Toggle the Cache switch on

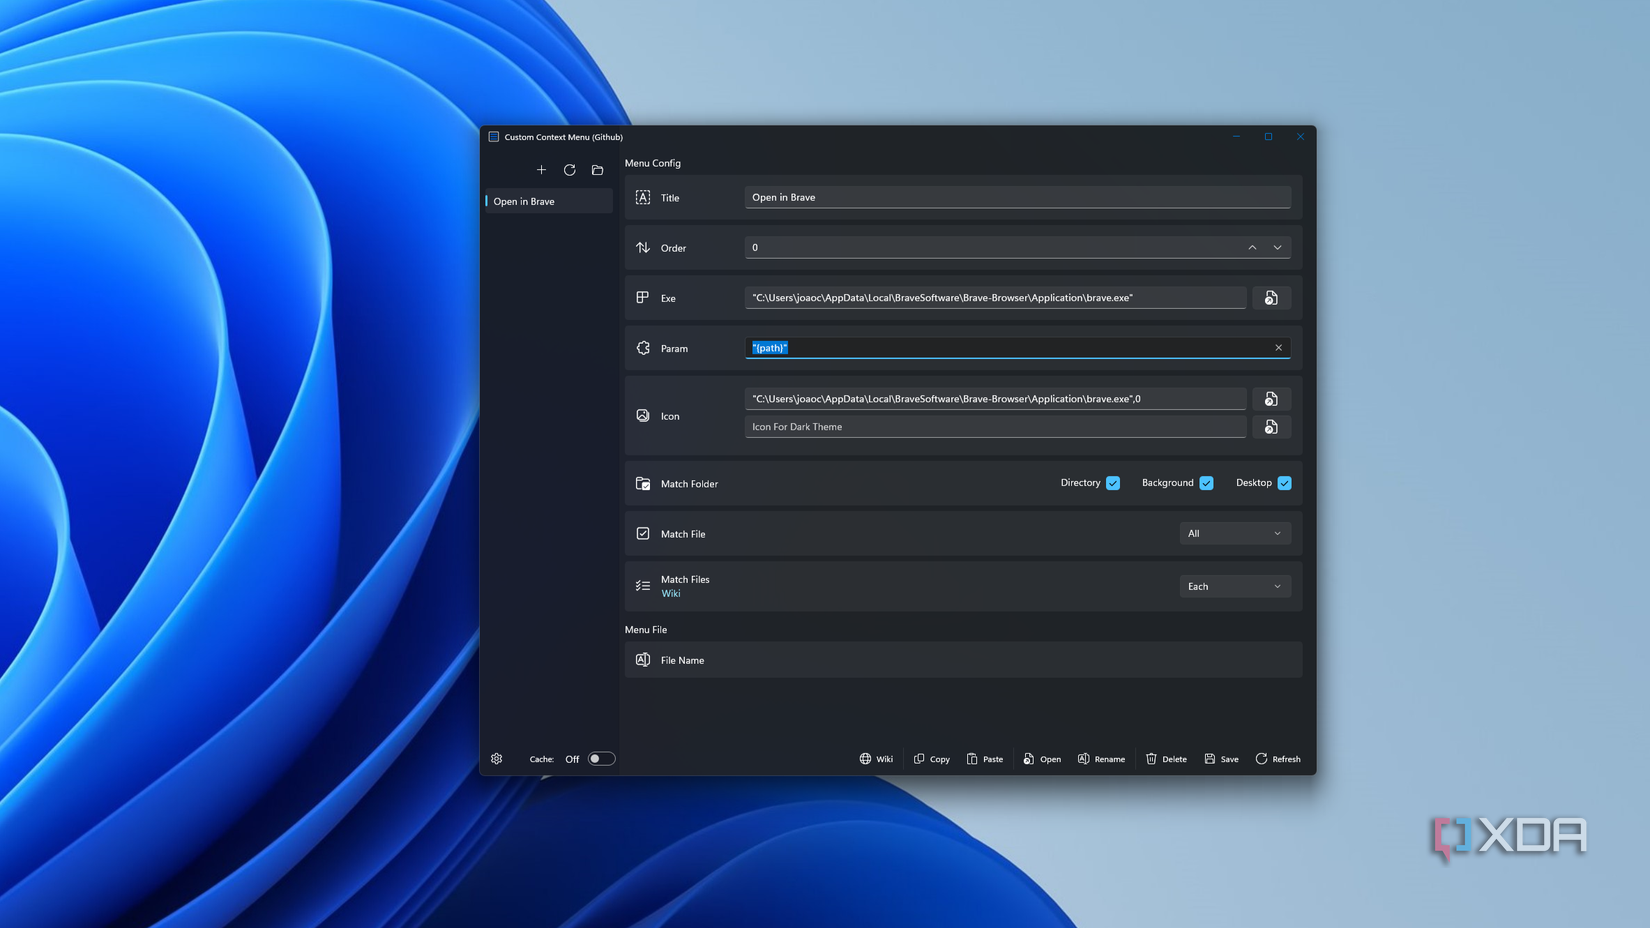[x=600, y=759]
